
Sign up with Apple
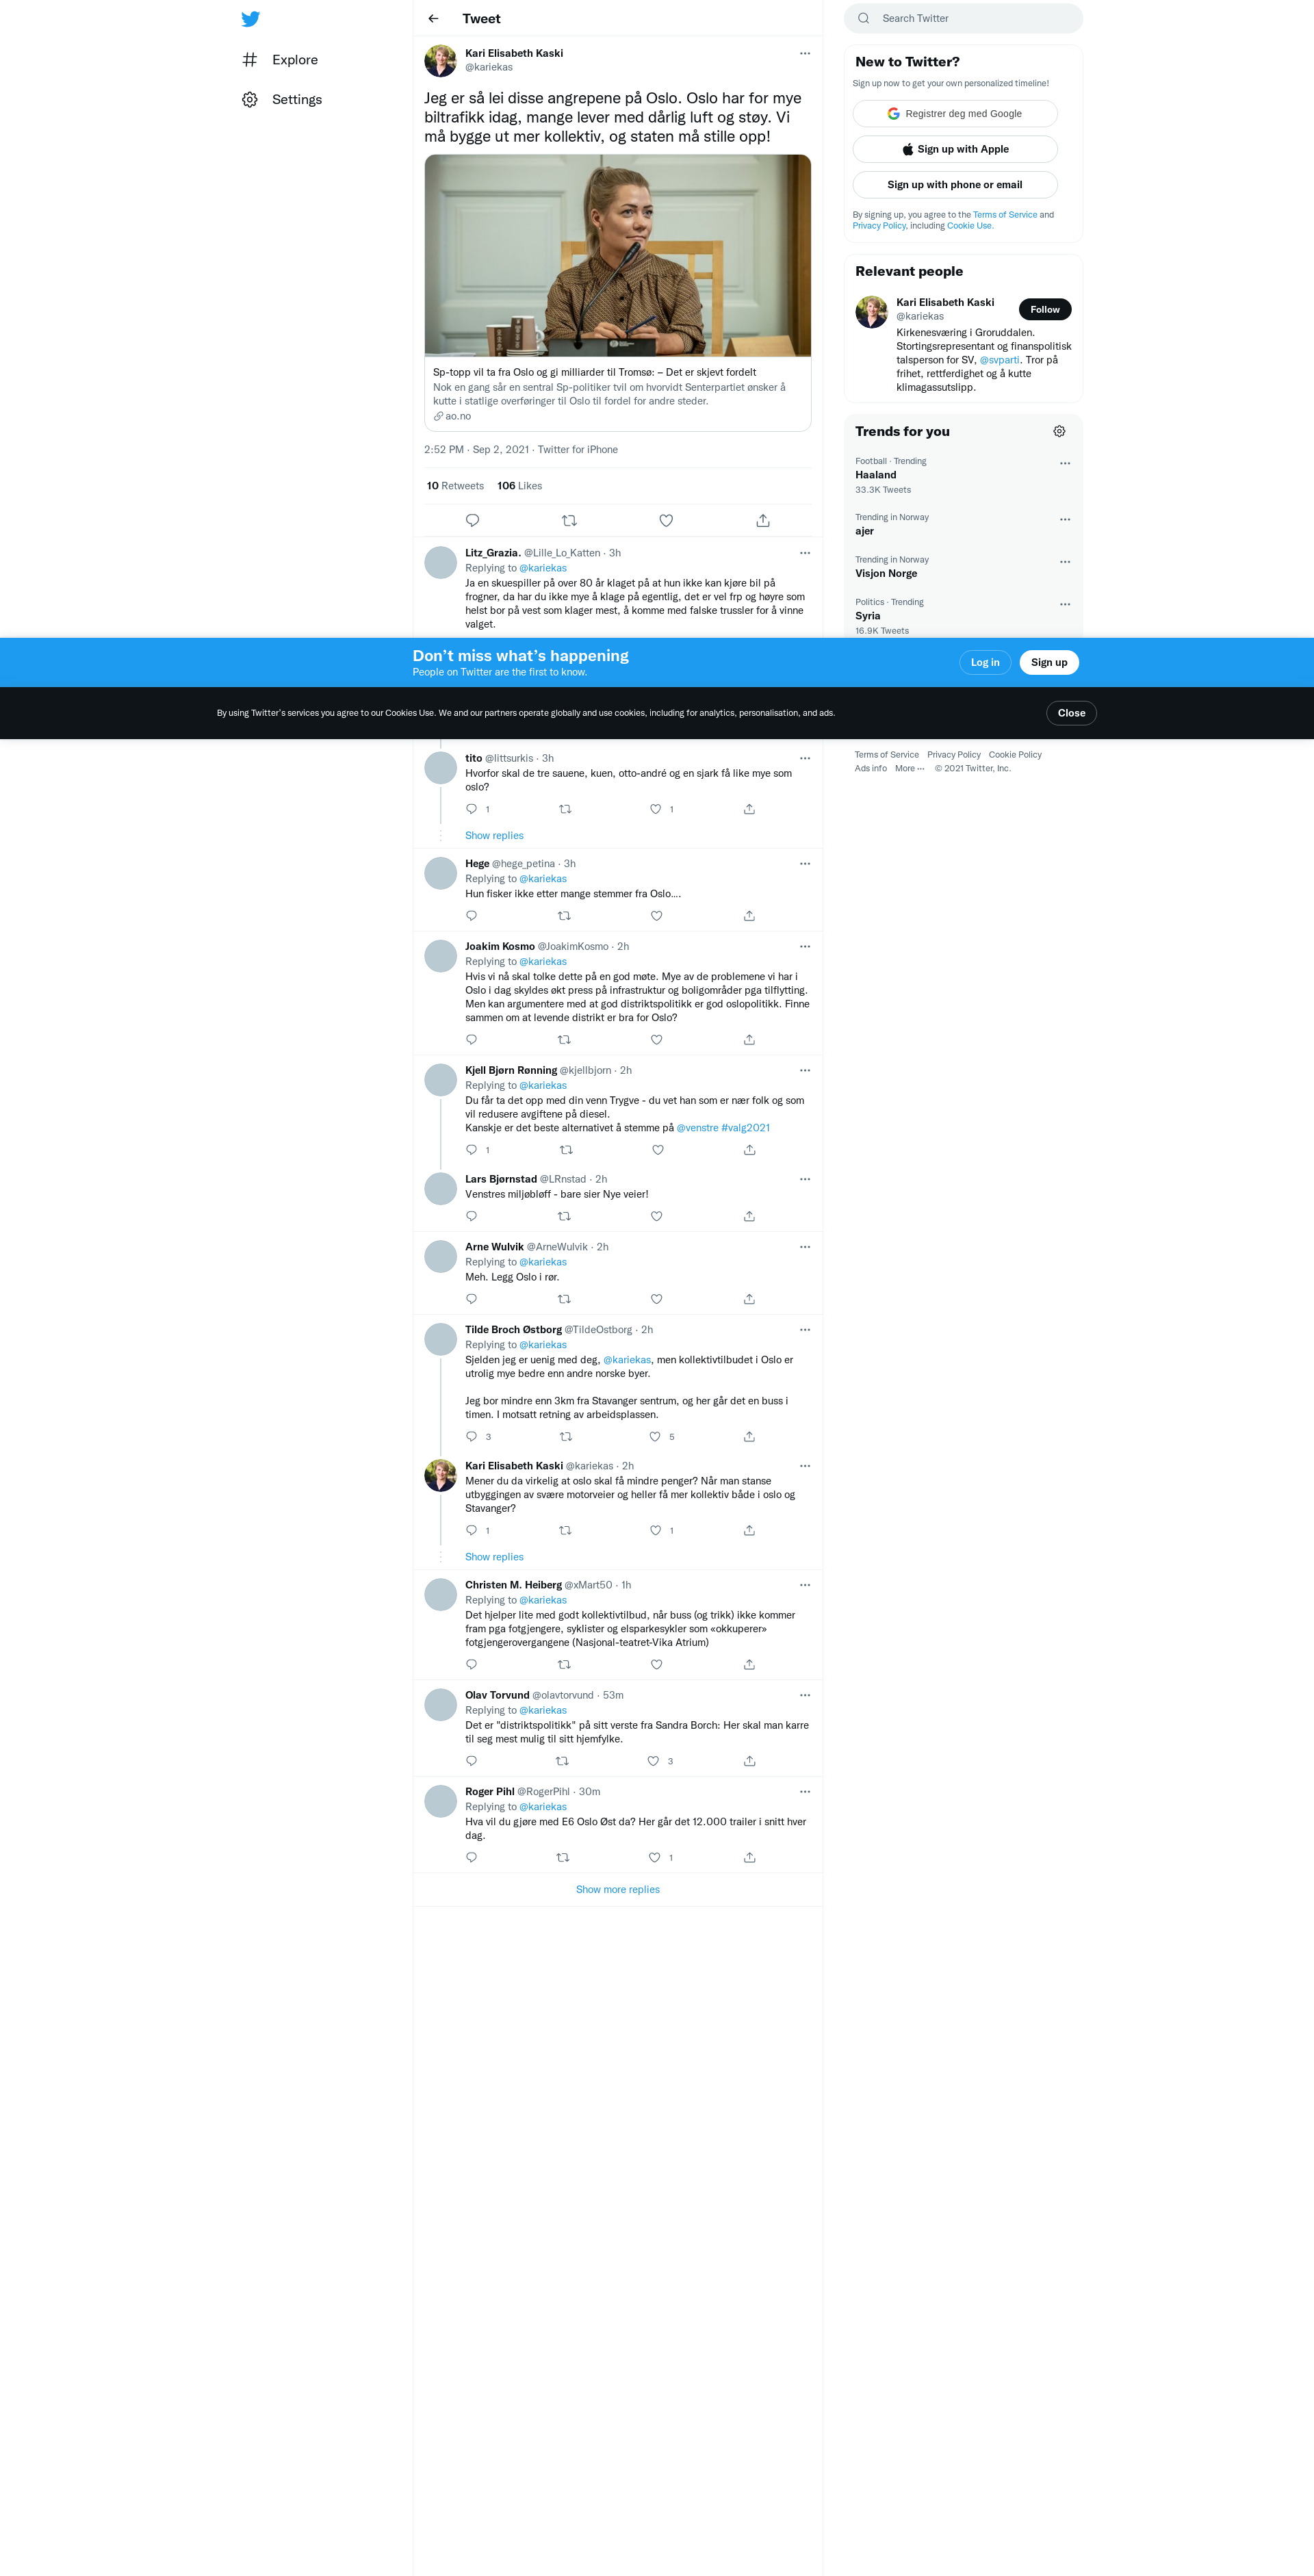[x=955, y=150]
